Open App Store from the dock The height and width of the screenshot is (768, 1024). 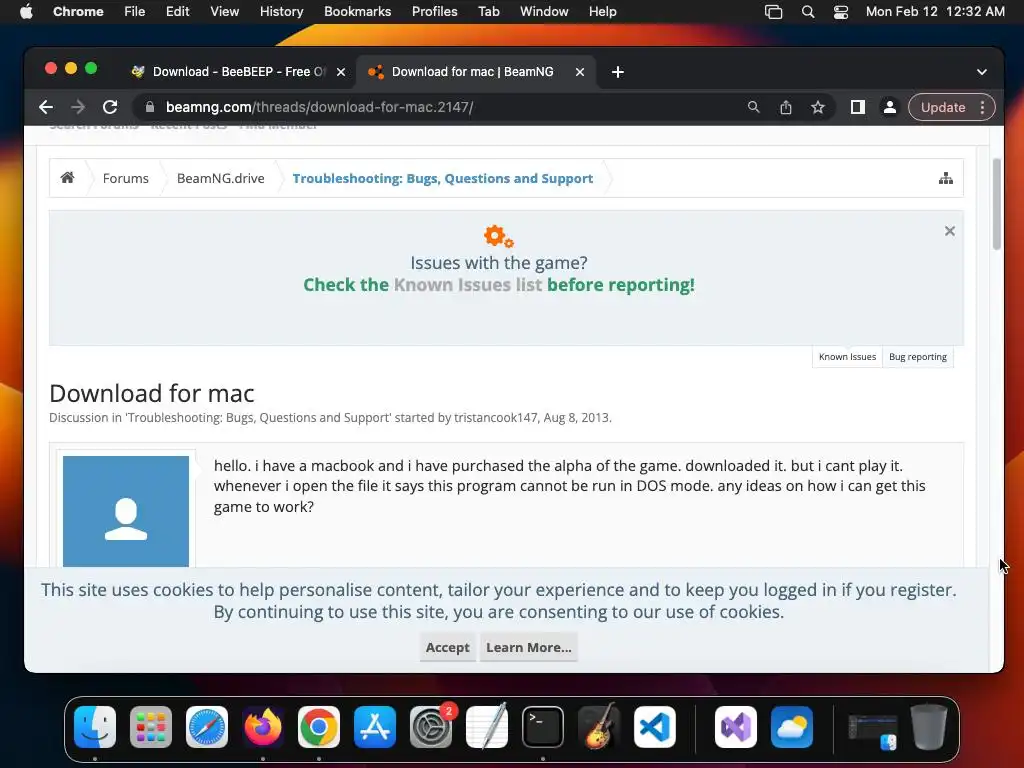tap(375, 727)
